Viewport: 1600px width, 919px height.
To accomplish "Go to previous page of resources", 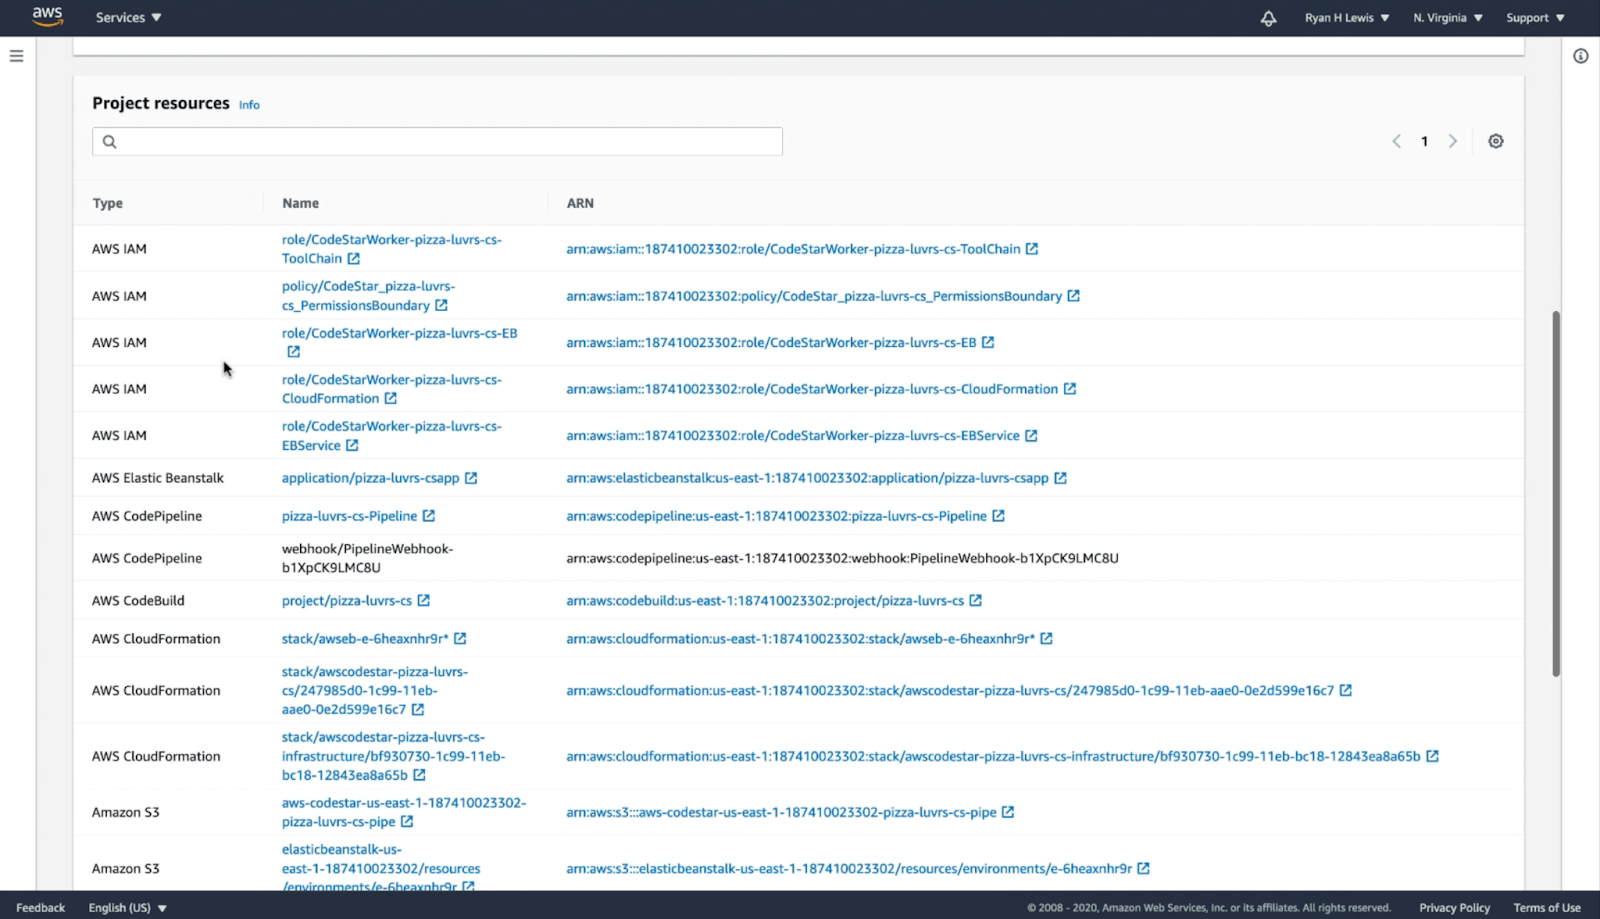I will (x=1397, y=141).
